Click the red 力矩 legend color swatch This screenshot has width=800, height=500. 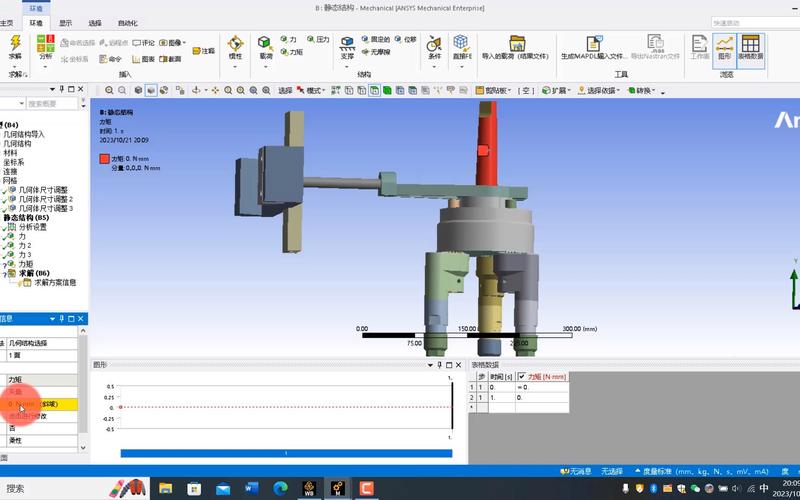click(x=105, y=159)
